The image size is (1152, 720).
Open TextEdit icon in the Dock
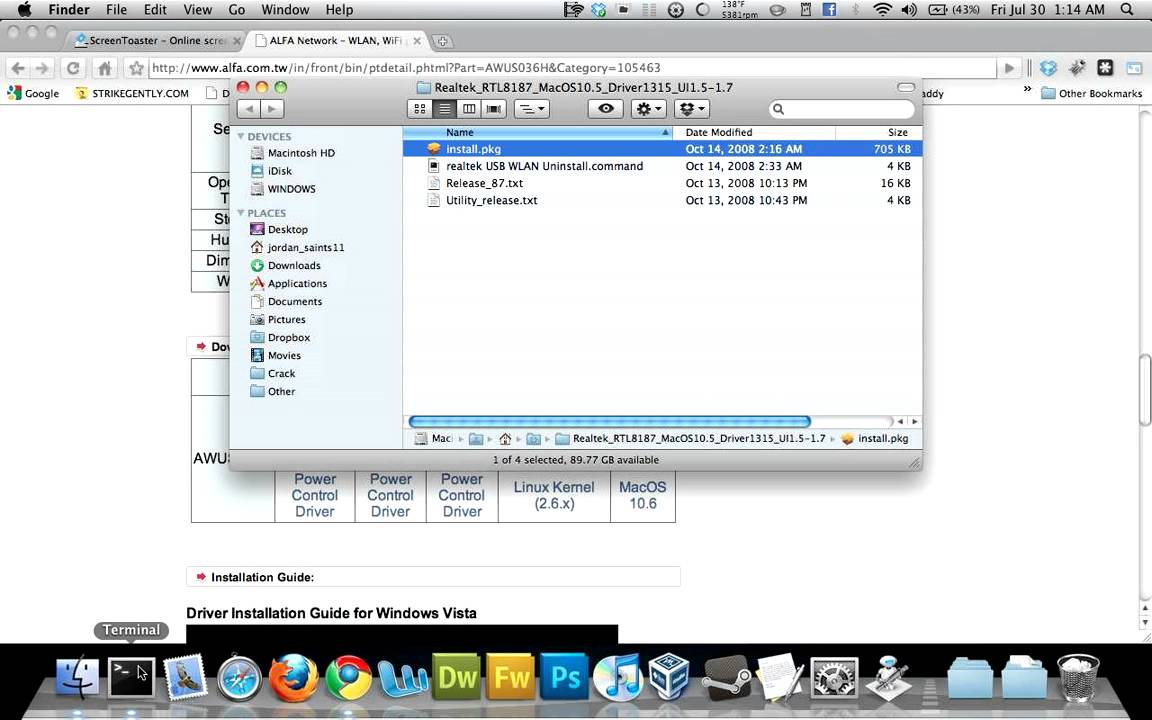(780, 677)
